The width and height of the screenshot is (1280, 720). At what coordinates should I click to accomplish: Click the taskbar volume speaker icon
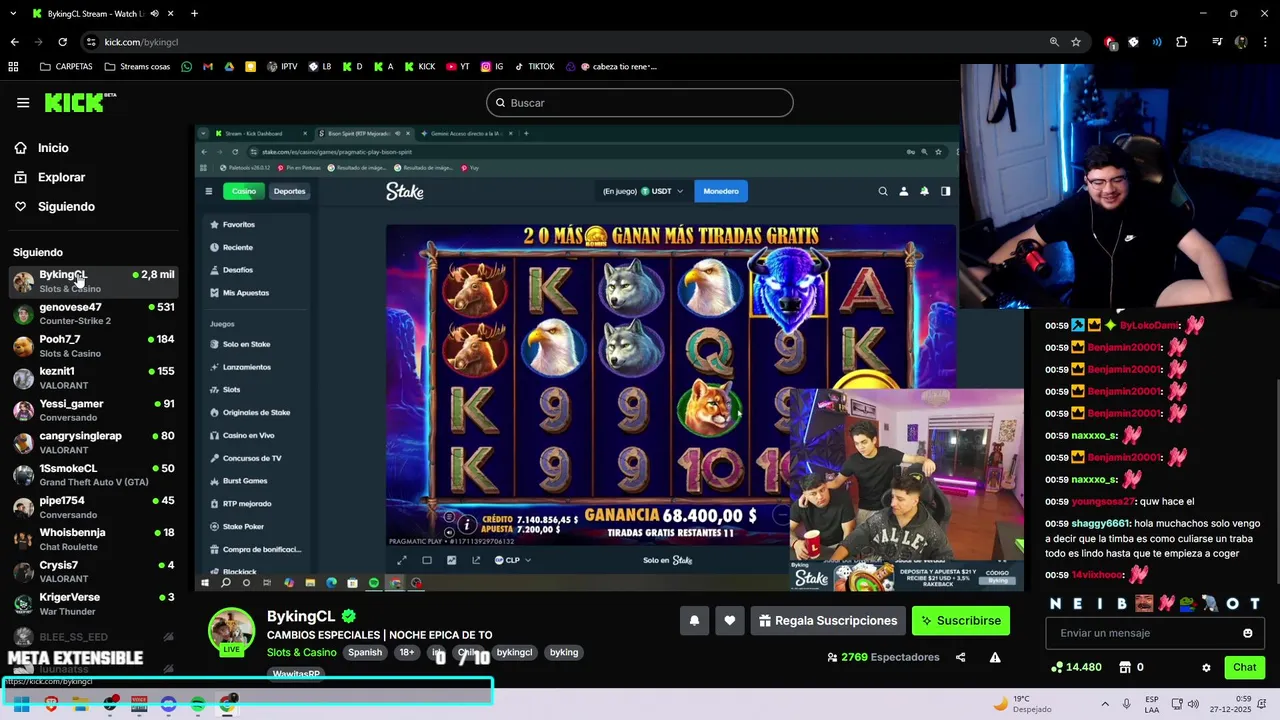point(1193,703)
